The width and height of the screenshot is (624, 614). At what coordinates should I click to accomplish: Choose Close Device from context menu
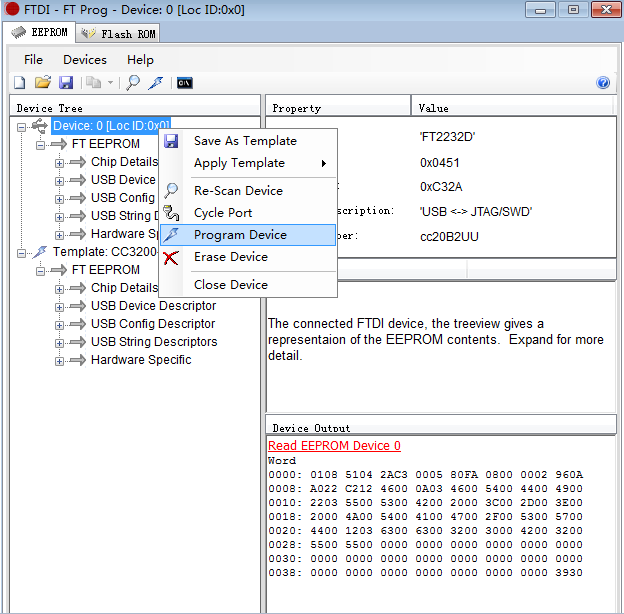248,285
